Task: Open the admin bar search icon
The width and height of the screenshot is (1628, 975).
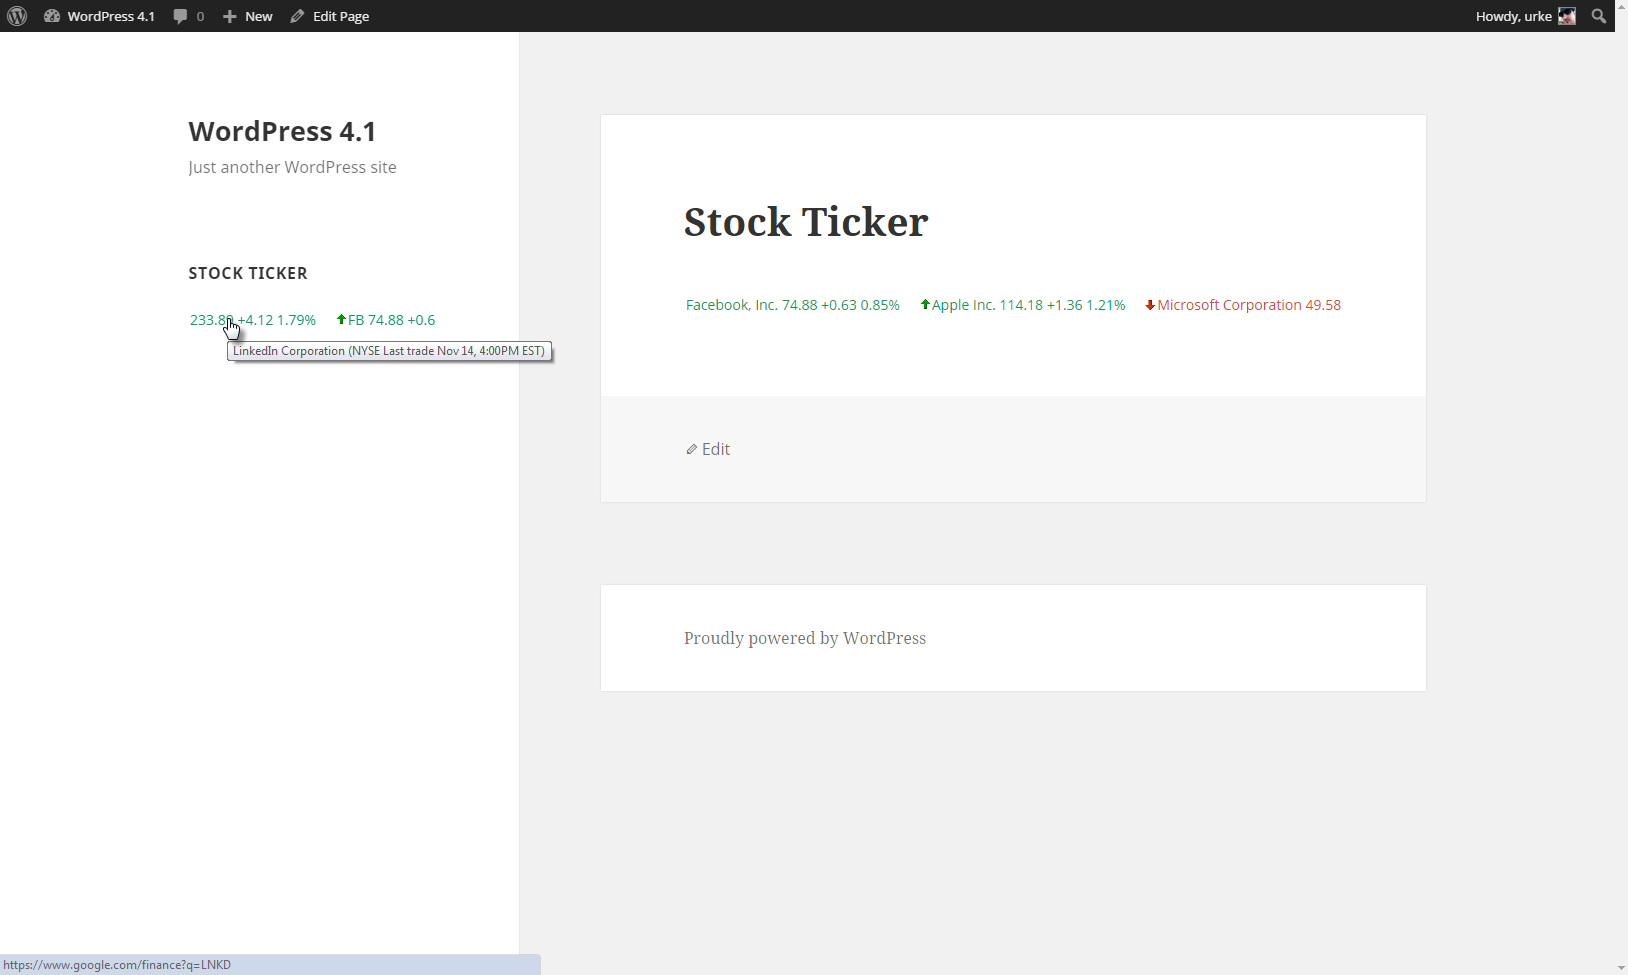Action: (1598, 16)
